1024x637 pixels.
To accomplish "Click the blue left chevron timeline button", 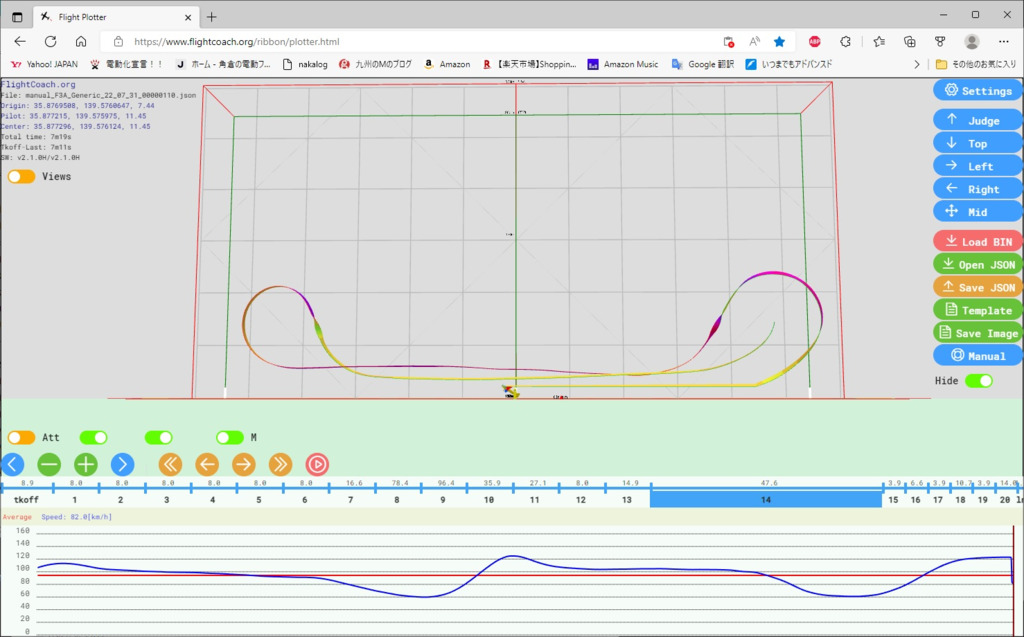I will [x=12, y=465].
